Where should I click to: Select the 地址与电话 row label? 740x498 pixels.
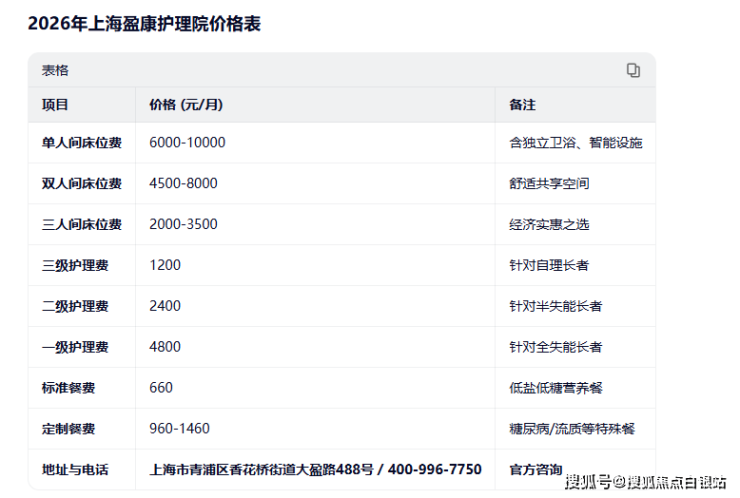pyautogui.click(x=75, y=469)
